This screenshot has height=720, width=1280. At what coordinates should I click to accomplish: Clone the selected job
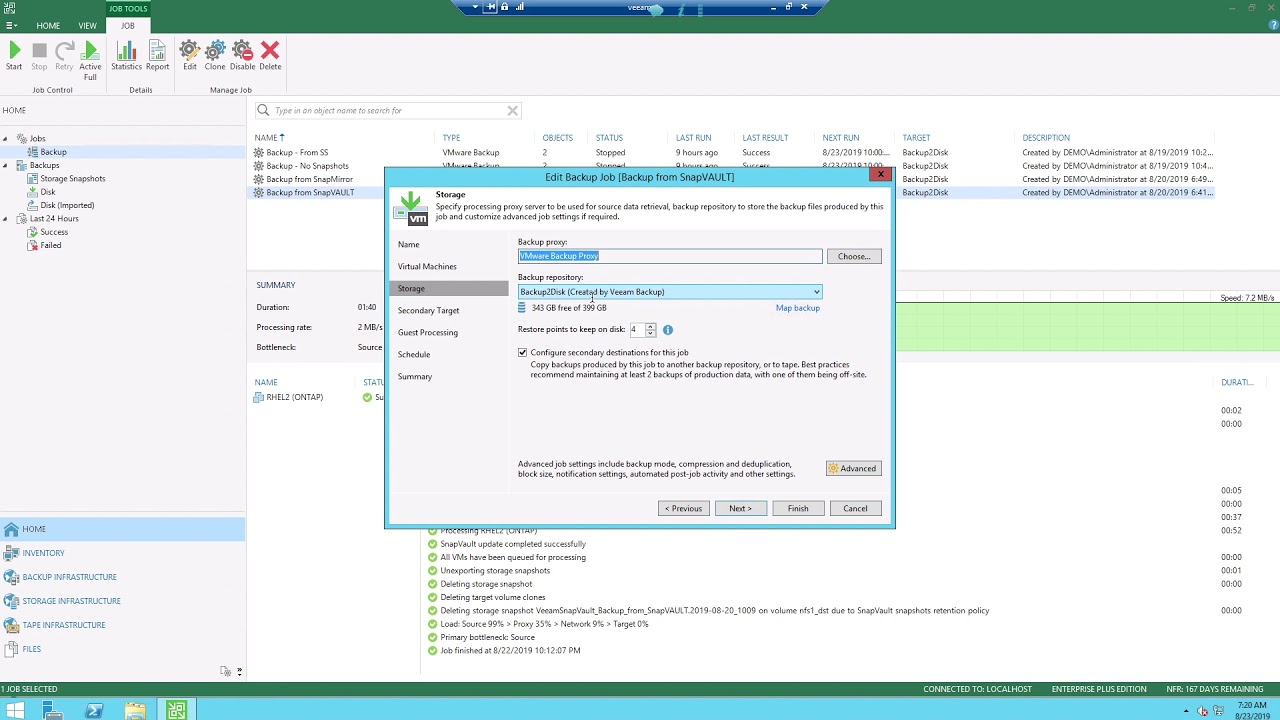coord(215,56)
